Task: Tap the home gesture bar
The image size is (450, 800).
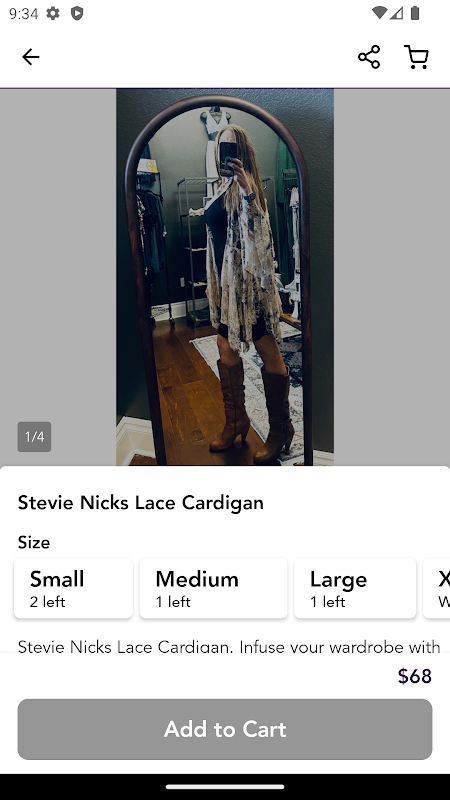Action: pos(225,787)
